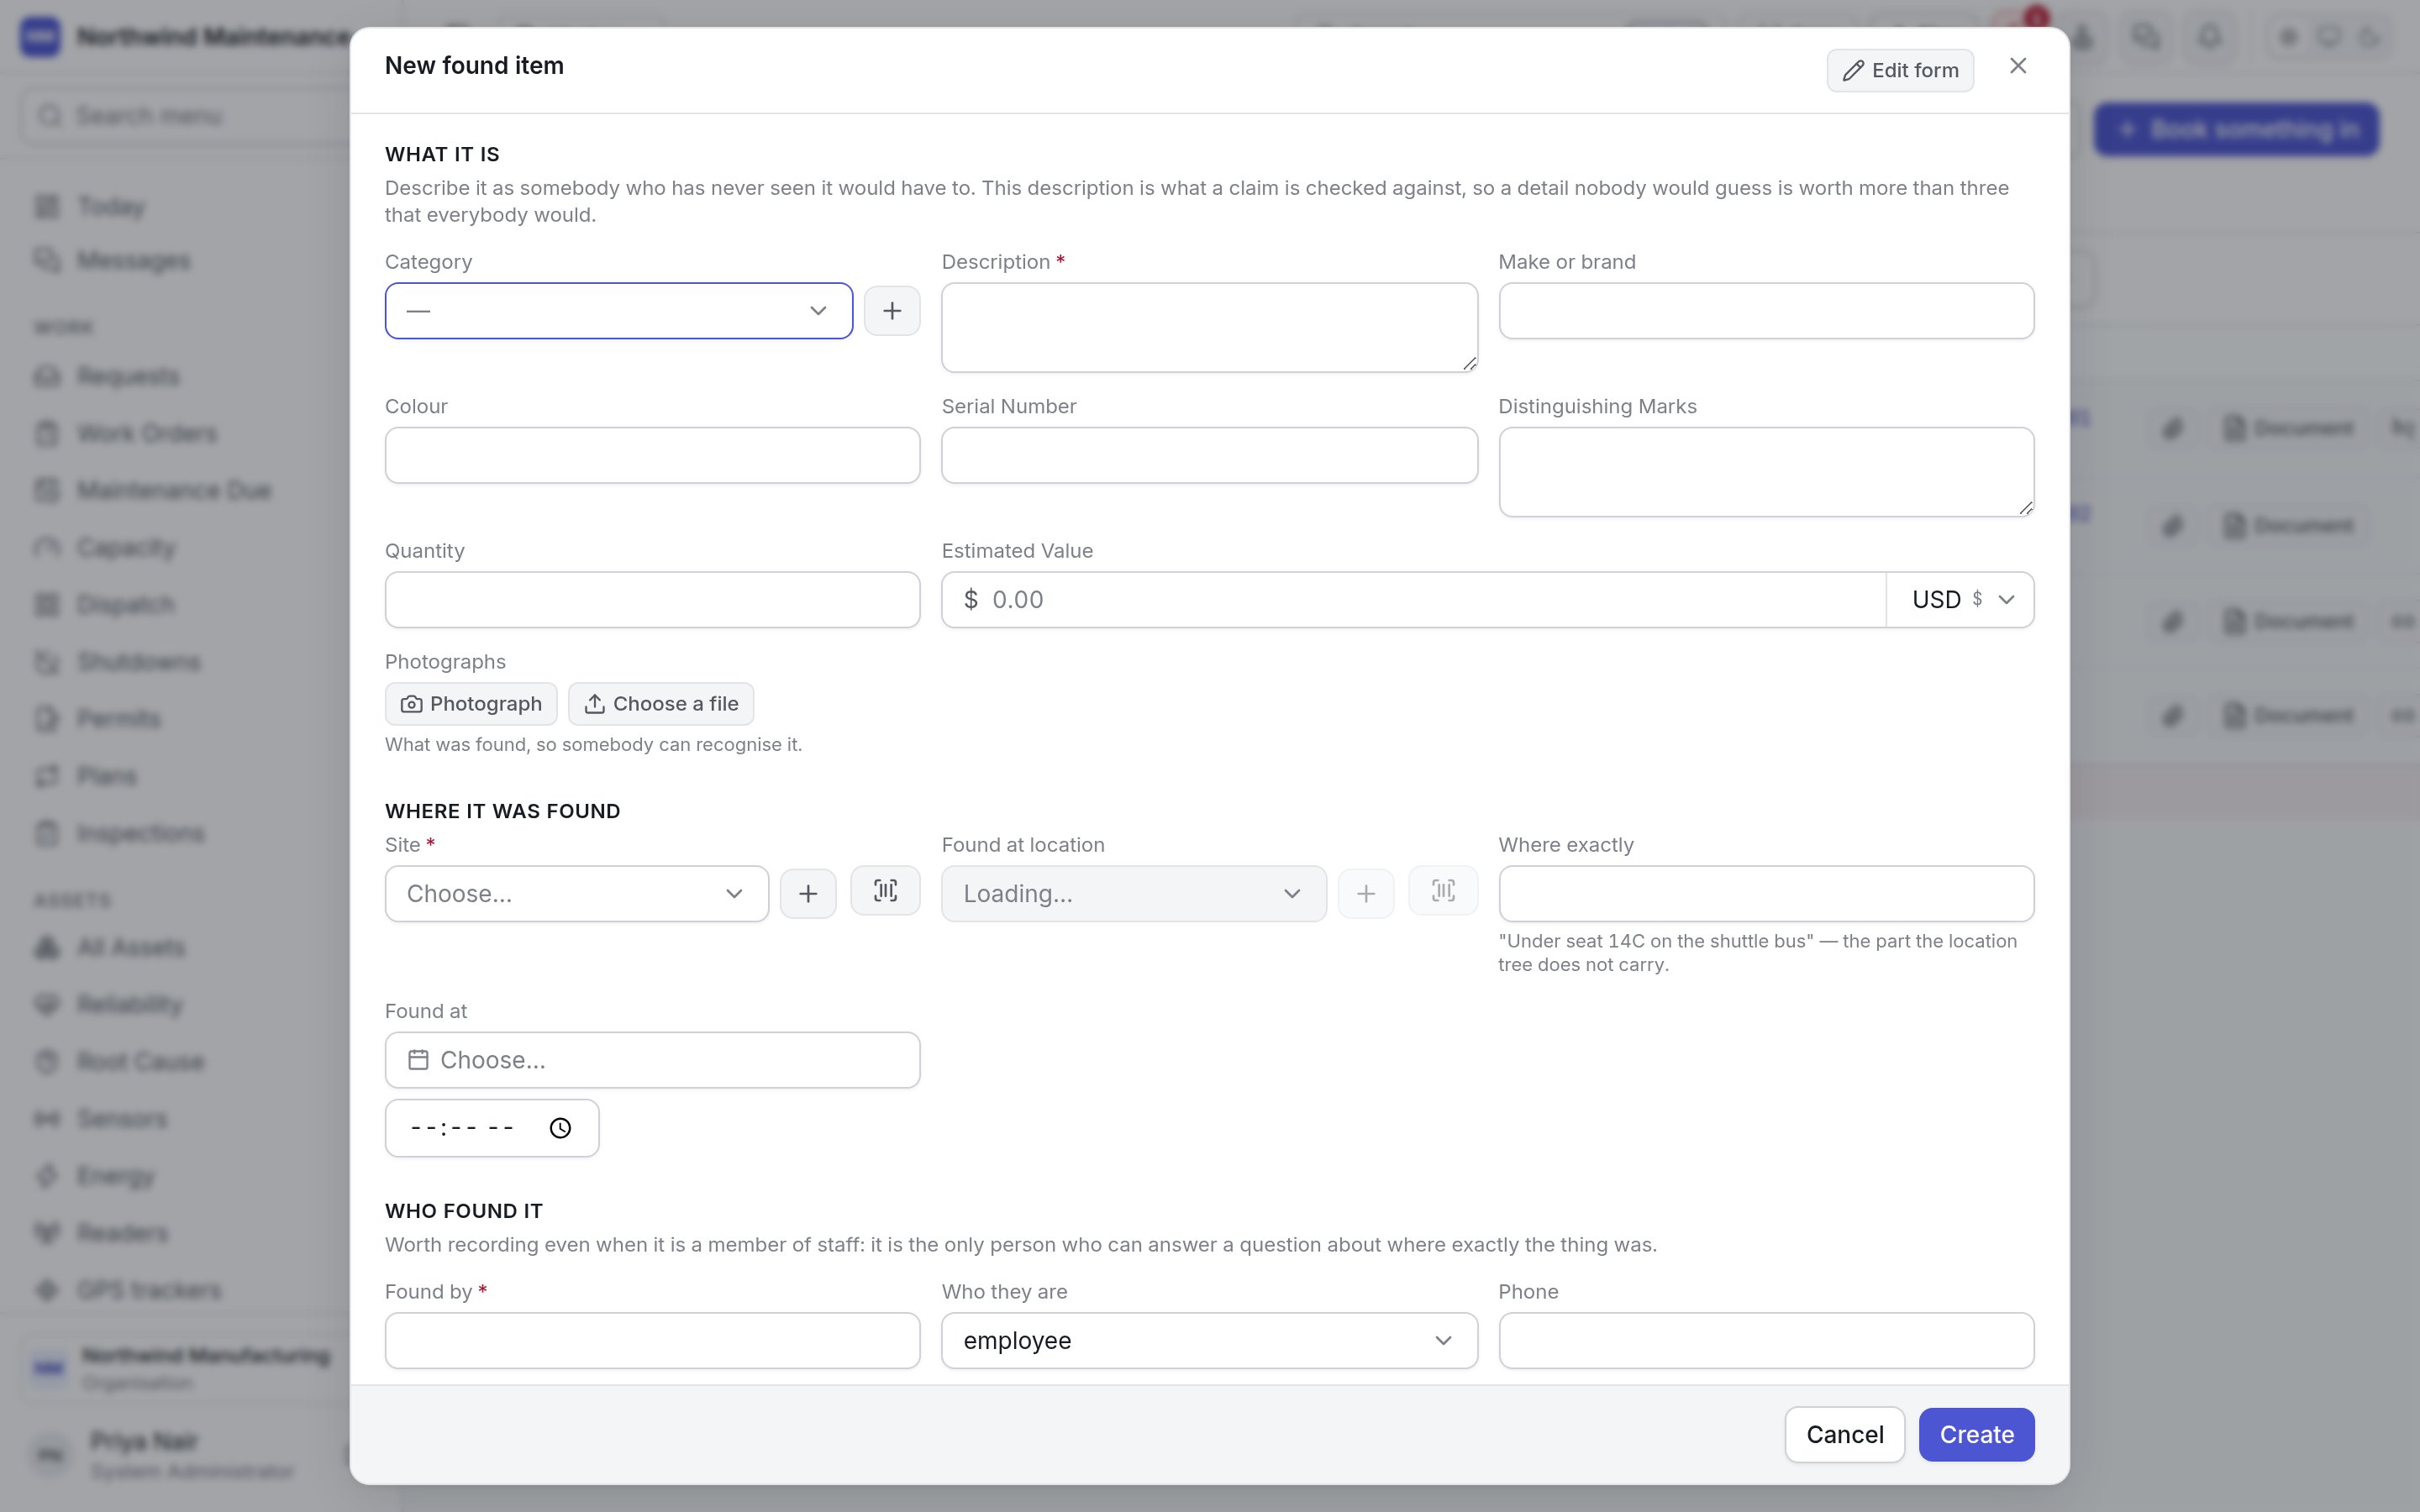This screenshot has width=2420, height=1512.
Task: Click the upload Choose a file button
Action: (661, 704)
